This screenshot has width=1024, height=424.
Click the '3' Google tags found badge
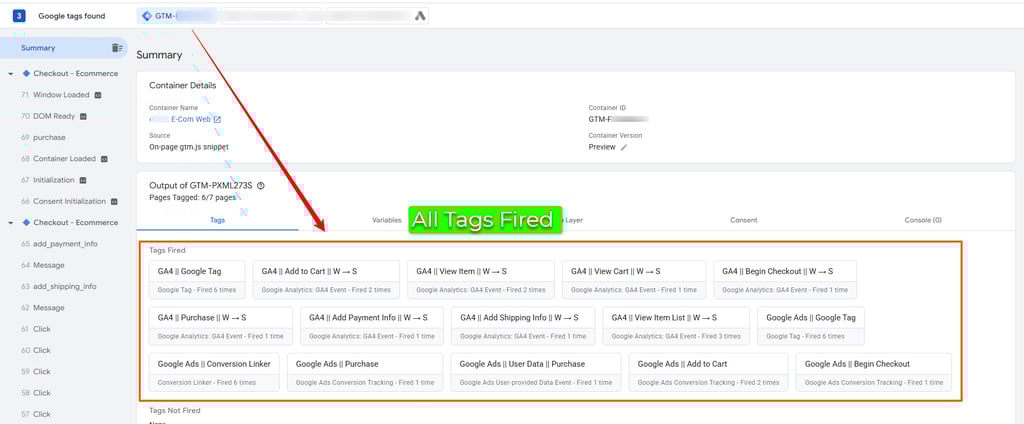(x=19, y=16)
